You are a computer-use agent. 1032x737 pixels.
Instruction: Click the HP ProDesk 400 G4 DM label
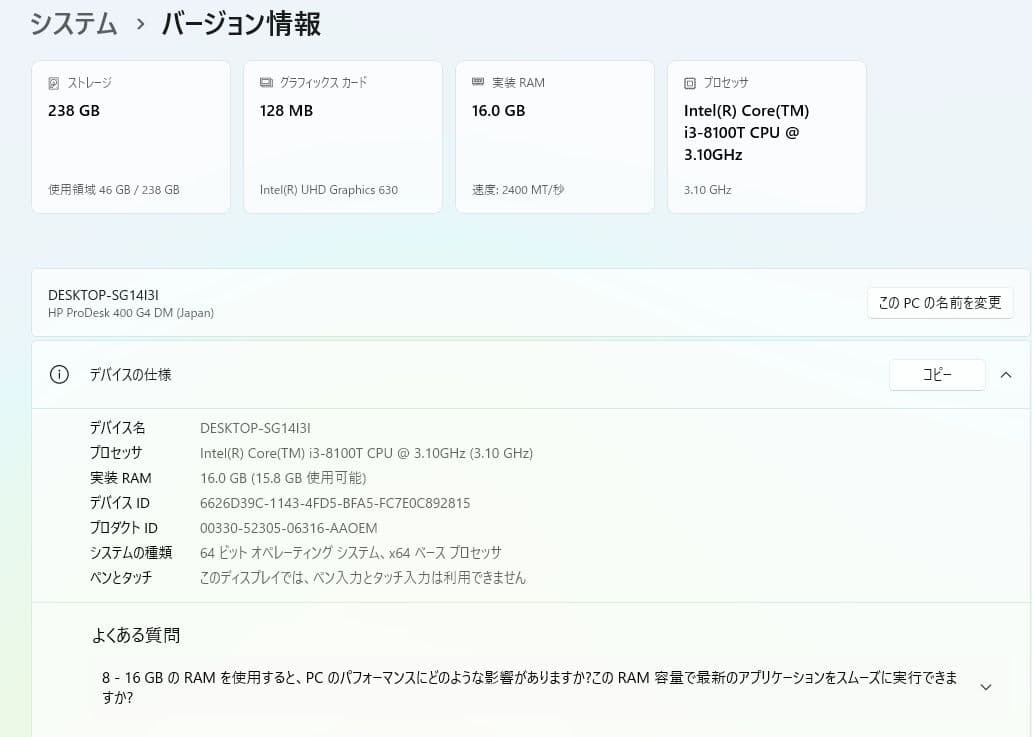[x=131, y=312]
